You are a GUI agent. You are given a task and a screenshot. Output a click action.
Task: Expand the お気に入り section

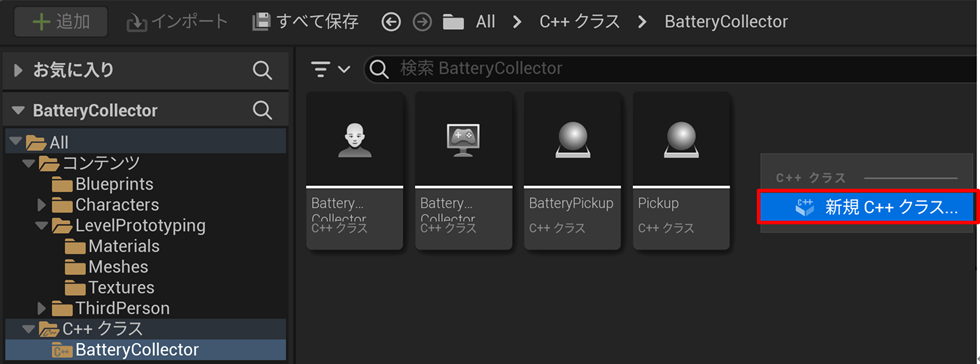tap(18, 70)
